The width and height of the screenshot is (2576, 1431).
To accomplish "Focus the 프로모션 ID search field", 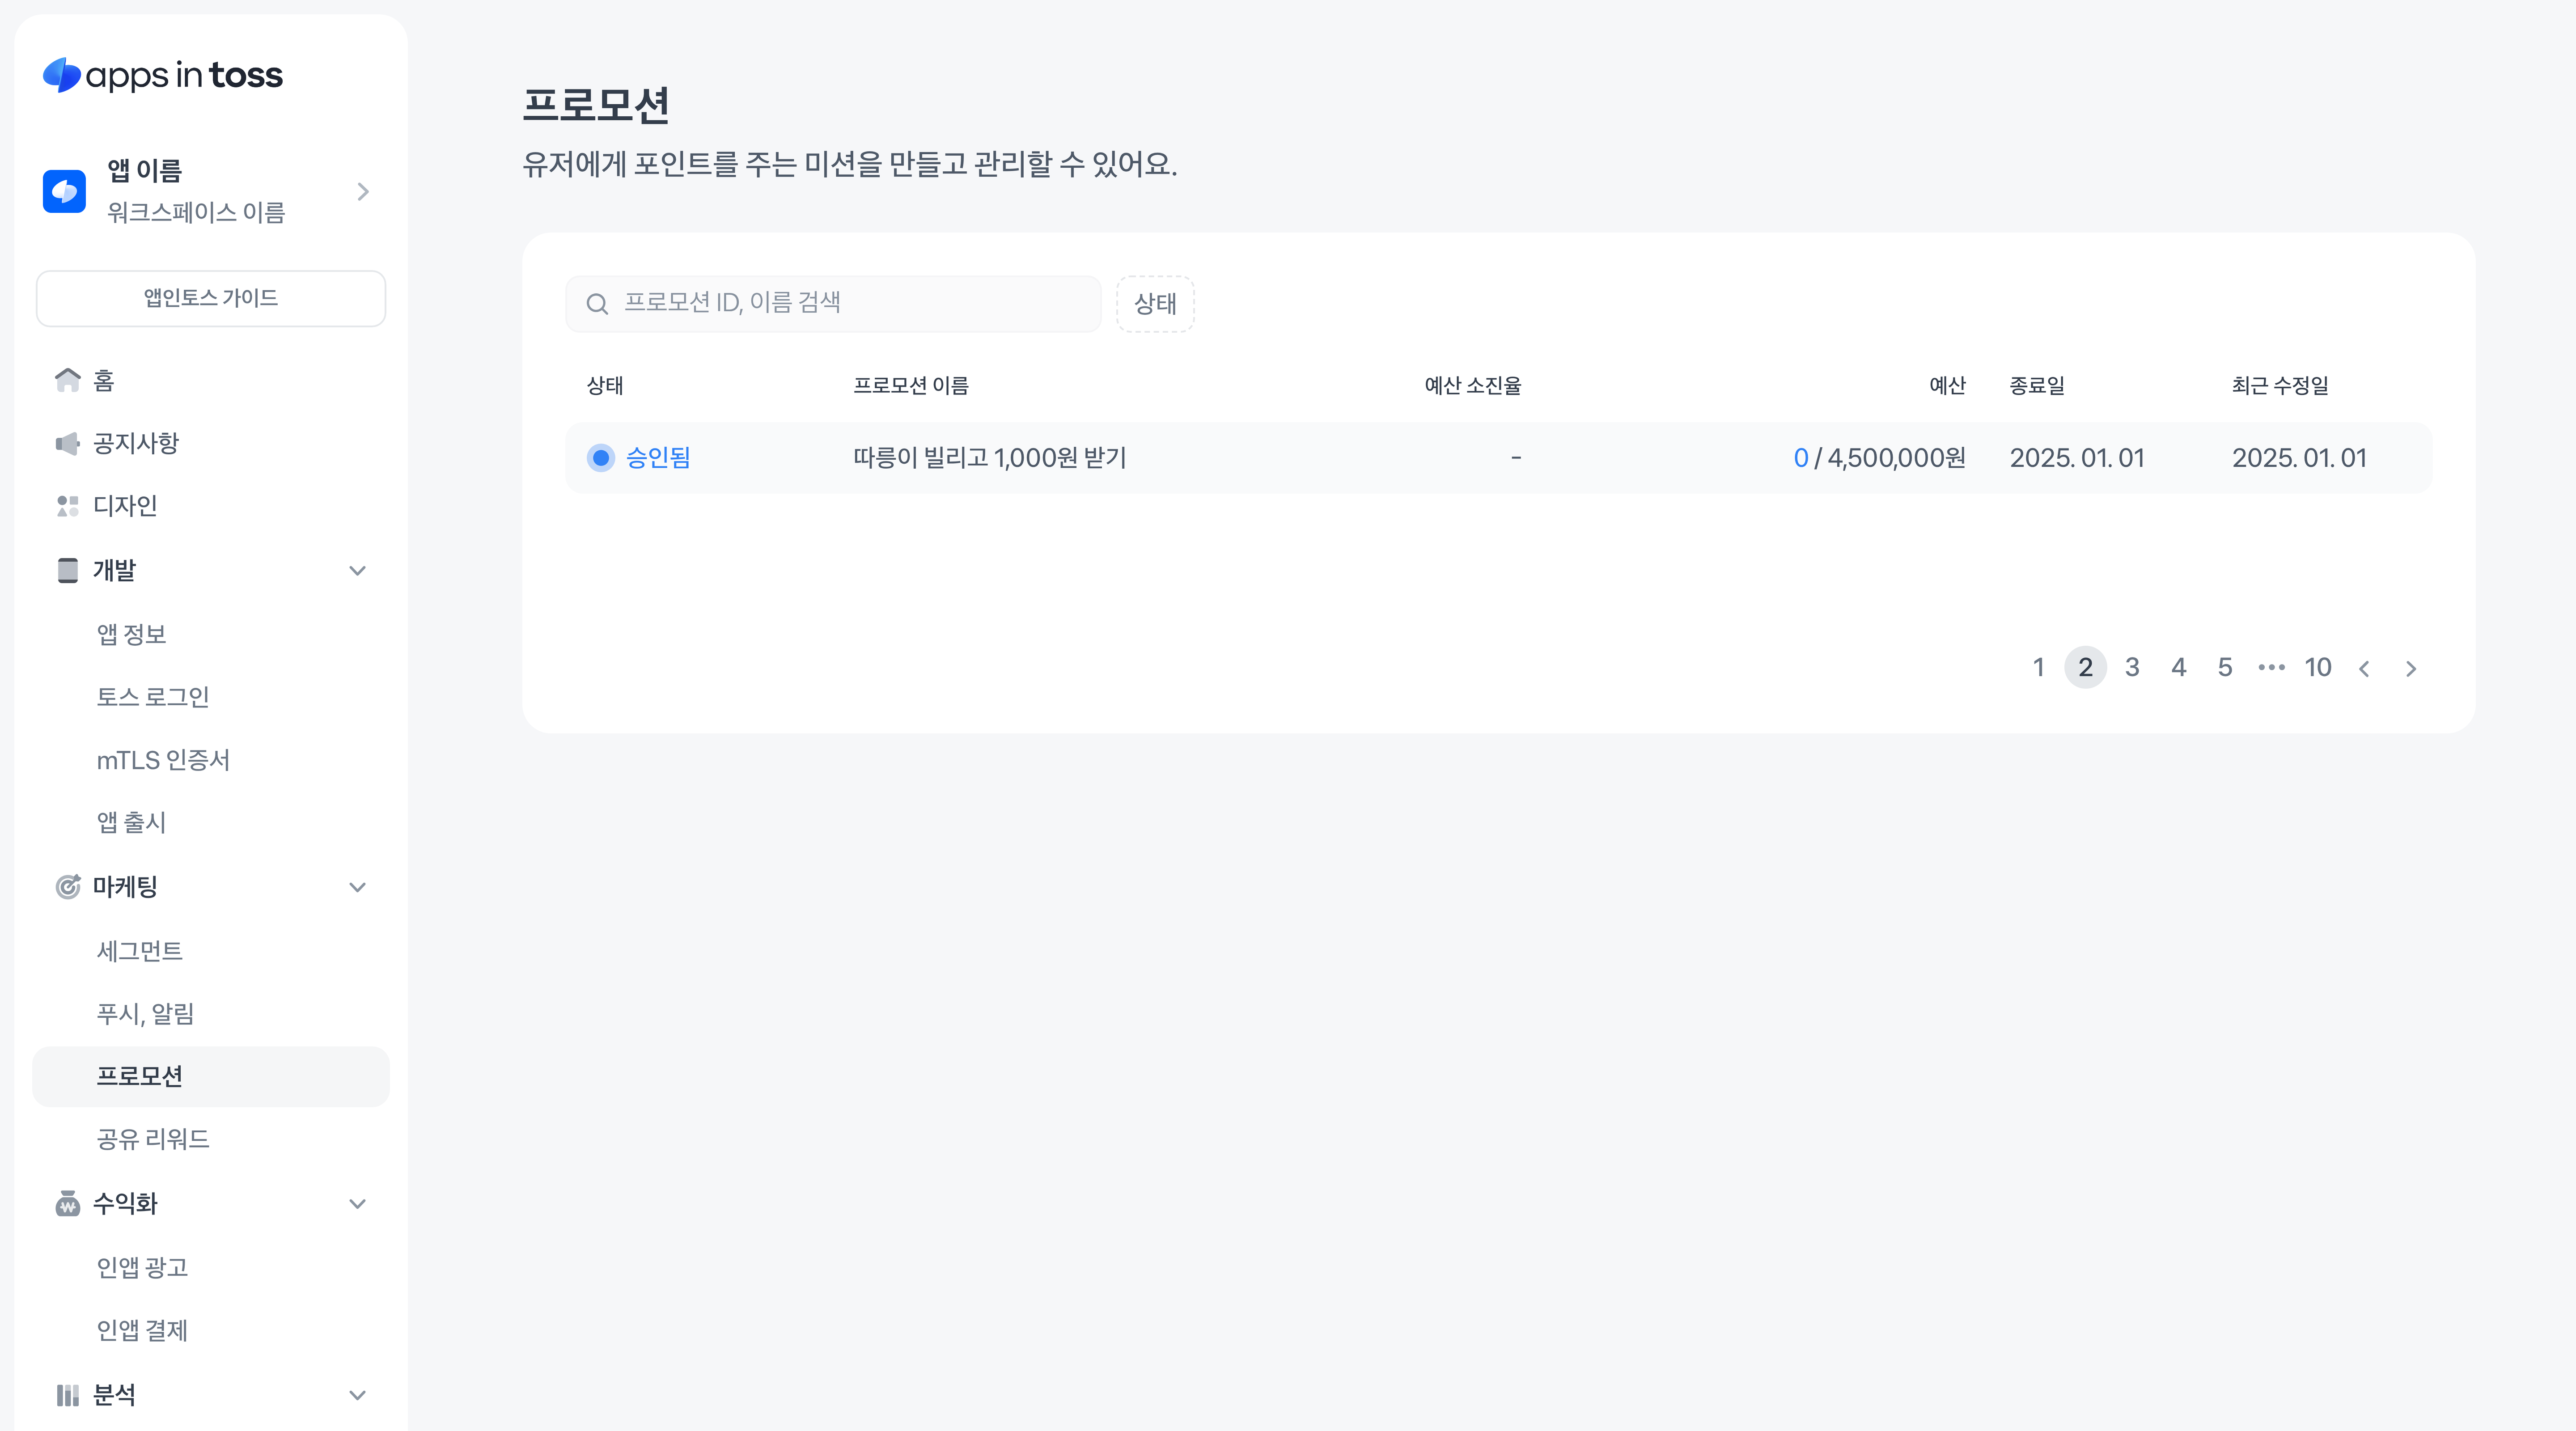I will click(850, 304).
